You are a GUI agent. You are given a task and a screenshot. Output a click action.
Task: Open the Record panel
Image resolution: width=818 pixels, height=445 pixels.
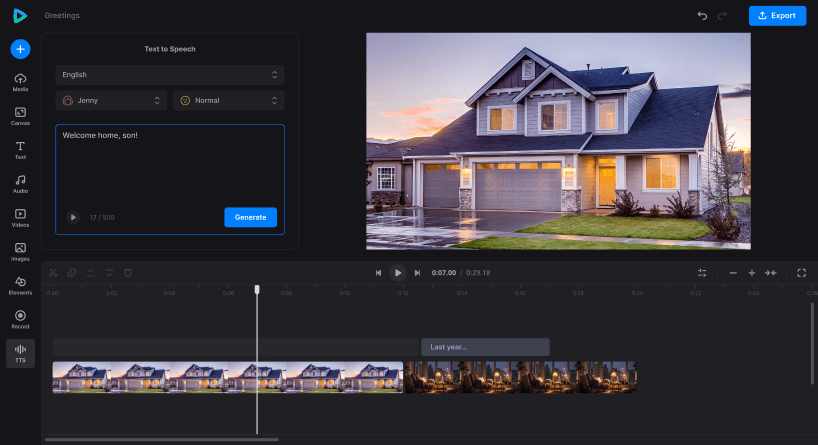tap(20, 319)
